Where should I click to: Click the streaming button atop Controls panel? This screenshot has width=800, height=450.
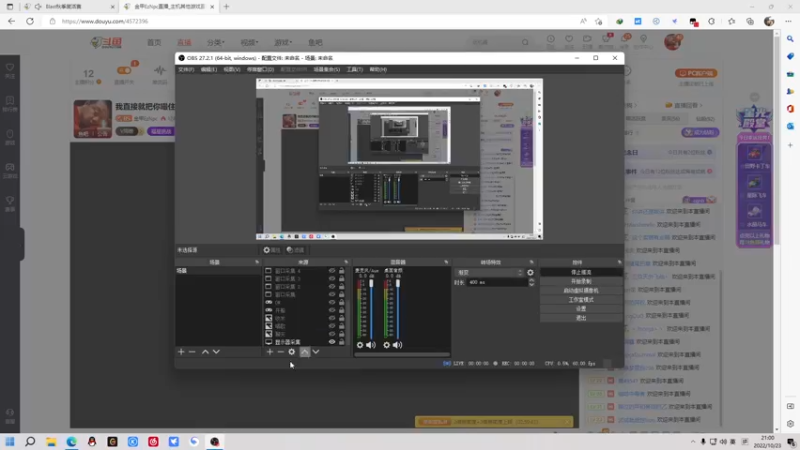581,272
